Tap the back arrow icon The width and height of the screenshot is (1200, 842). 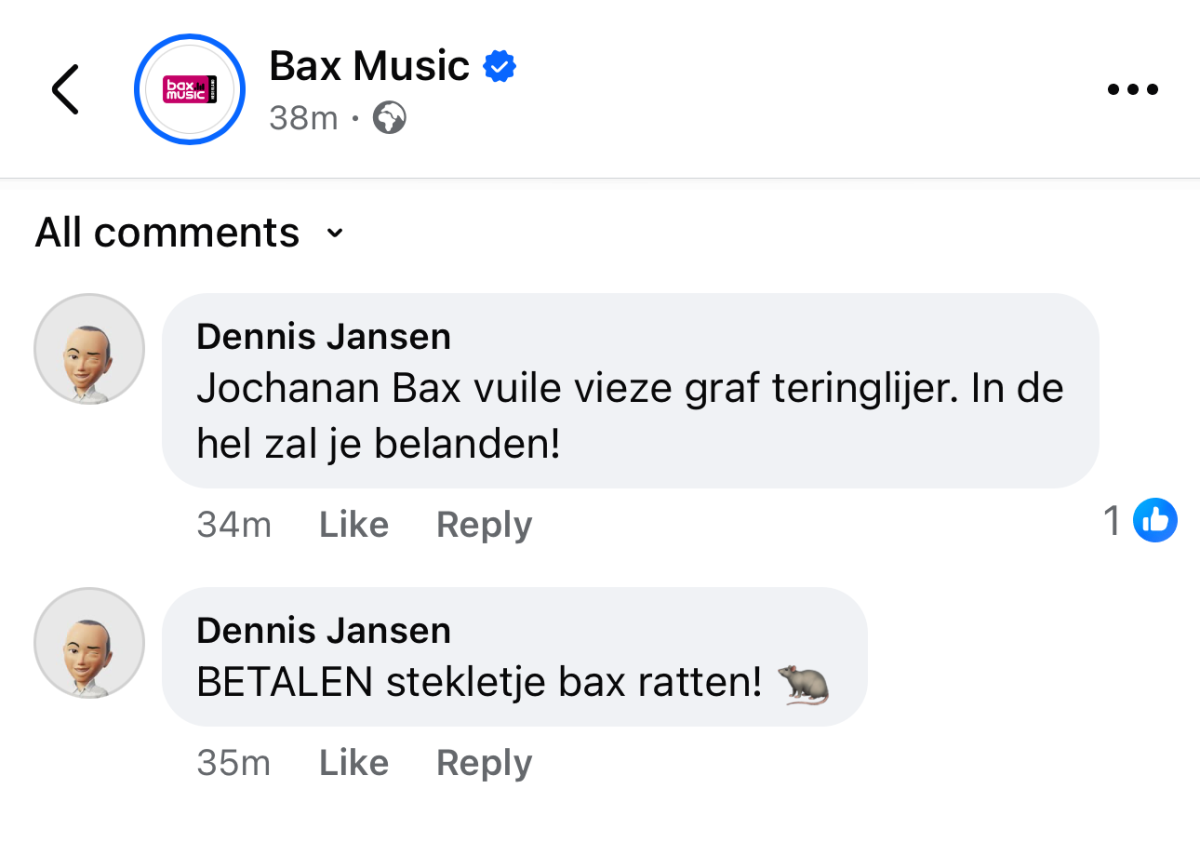coord(65,89)
